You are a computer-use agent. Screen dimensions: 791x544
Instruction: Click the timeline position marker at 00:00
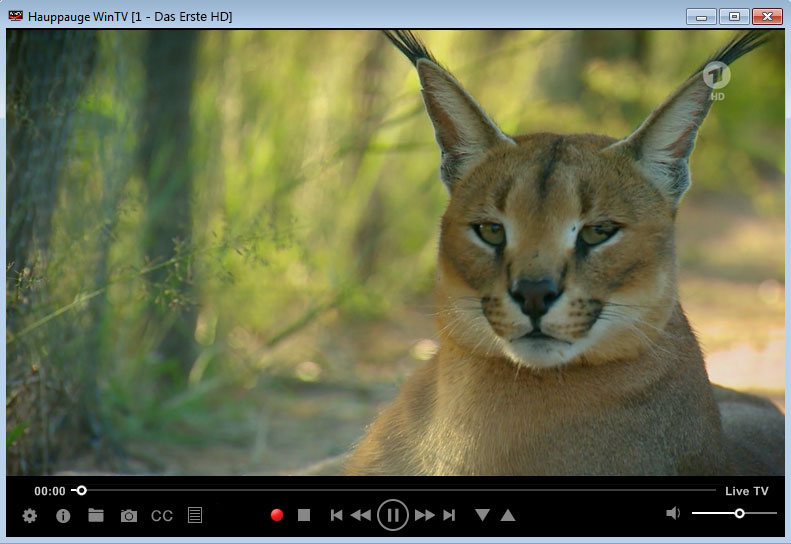coord(82,491)
